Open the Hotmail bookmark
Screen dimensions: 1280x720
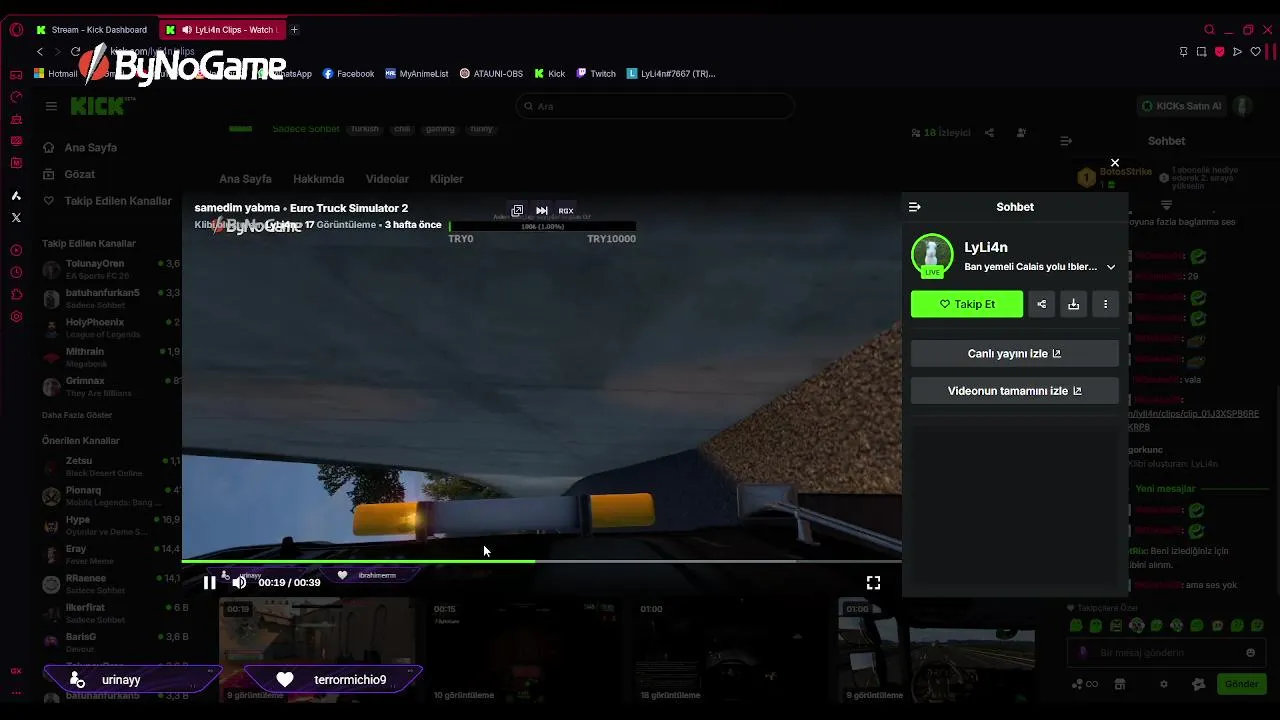pos(56,74)
